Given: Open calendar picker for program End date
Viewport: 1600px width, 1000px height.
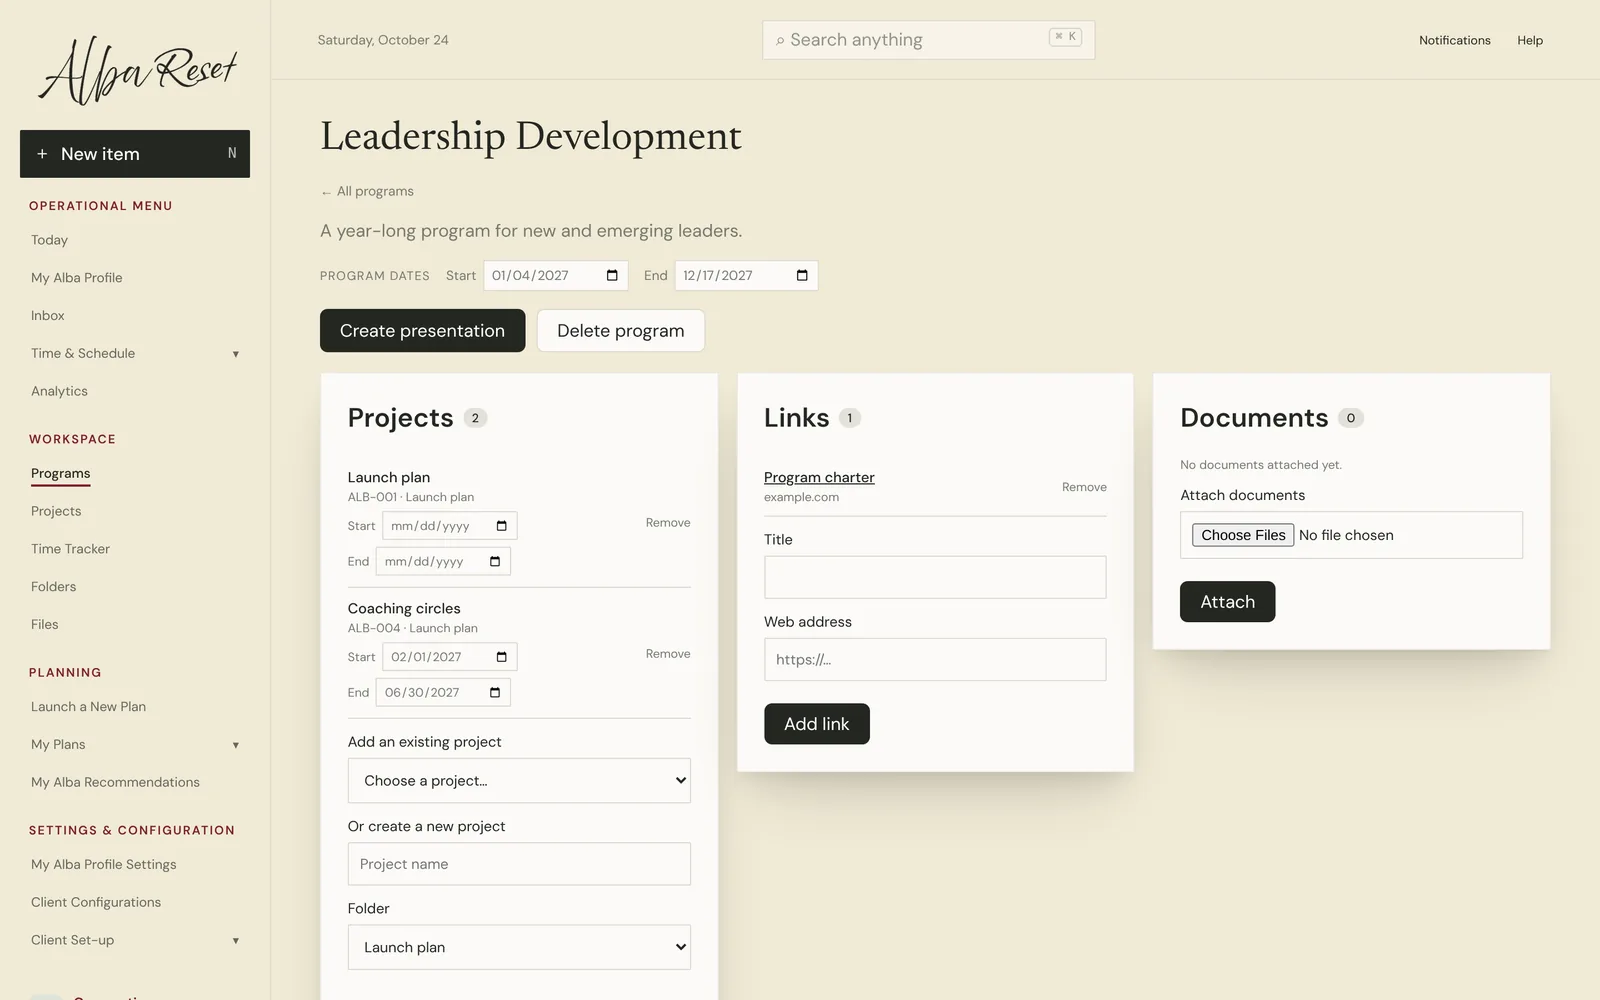Looking at the screenshot, I should click(802, 276).
